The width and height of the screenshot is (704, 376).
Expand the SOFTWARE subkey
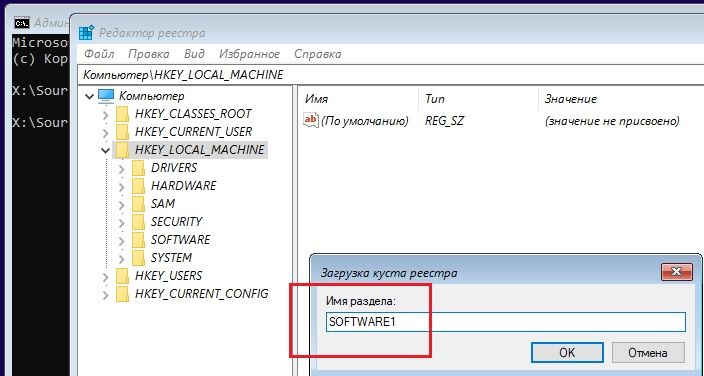coord(122,241)
